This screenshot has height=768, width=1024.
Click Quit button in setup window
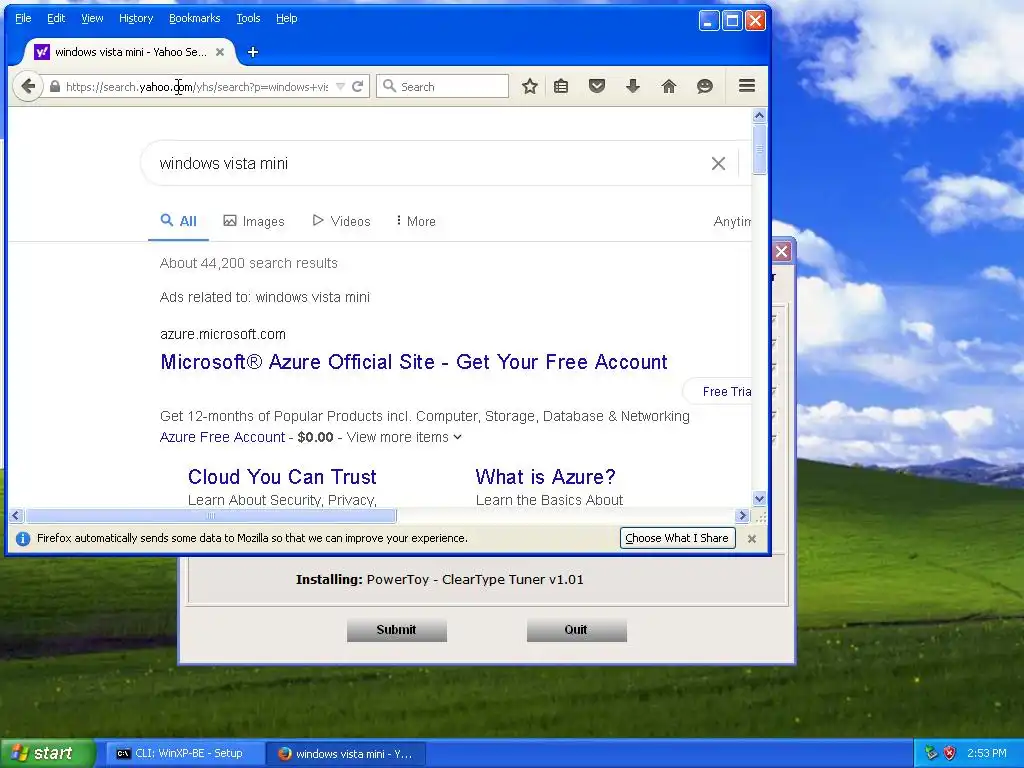[x=577, y=630]
